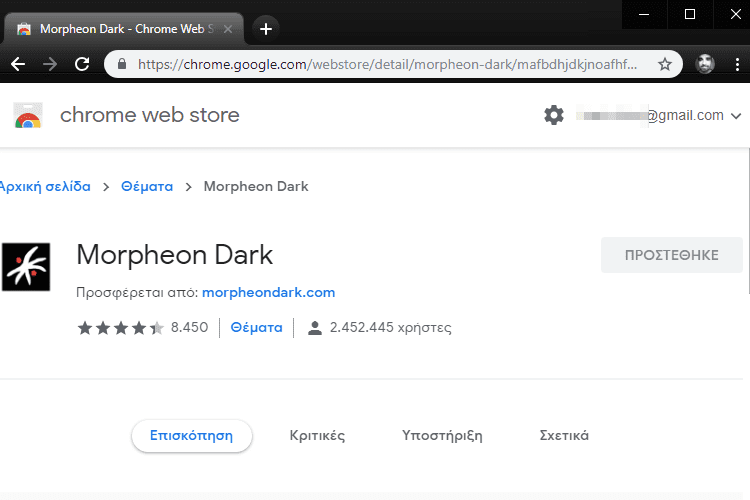Image resolution: width=750 pixels, height=500 pixels.
Task: Click the address bar URL
Action: point(387,64)
